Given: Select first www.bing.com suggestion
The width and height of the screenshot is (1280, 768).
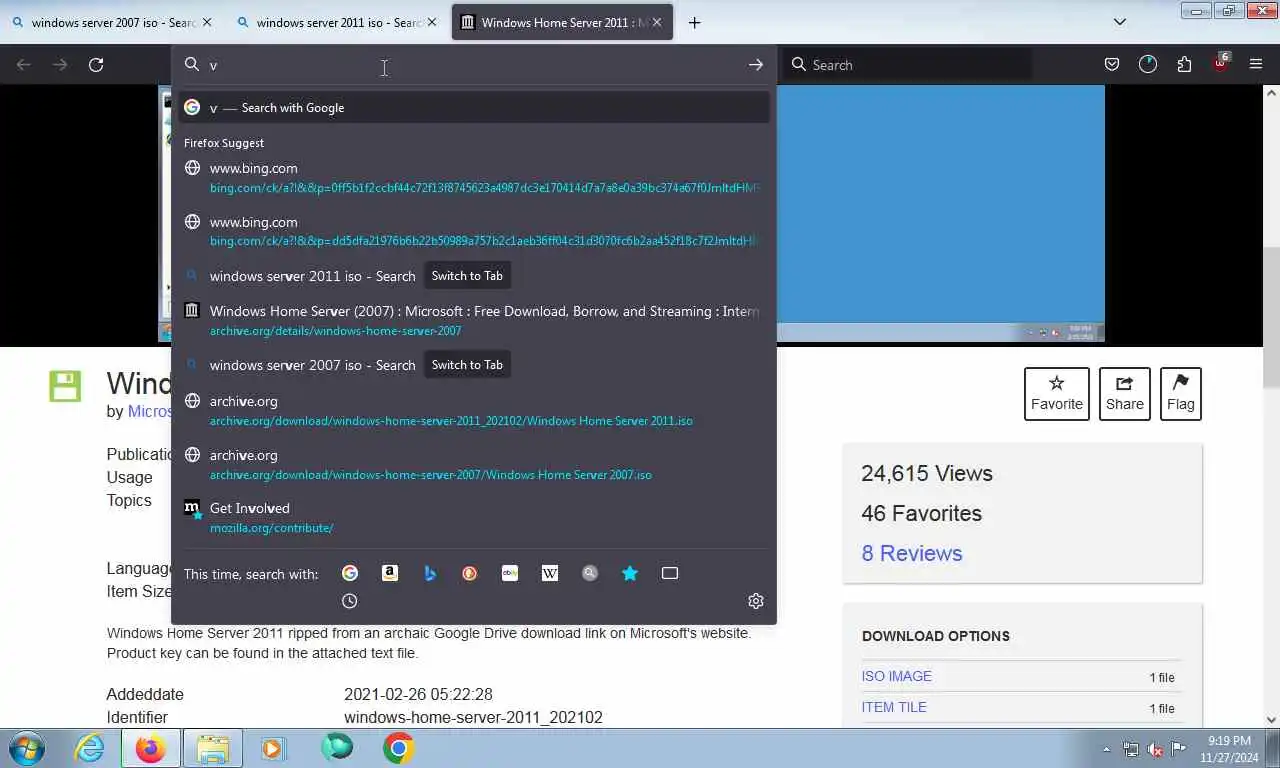Looking at the screenshot, I should [x=474, y=177].
